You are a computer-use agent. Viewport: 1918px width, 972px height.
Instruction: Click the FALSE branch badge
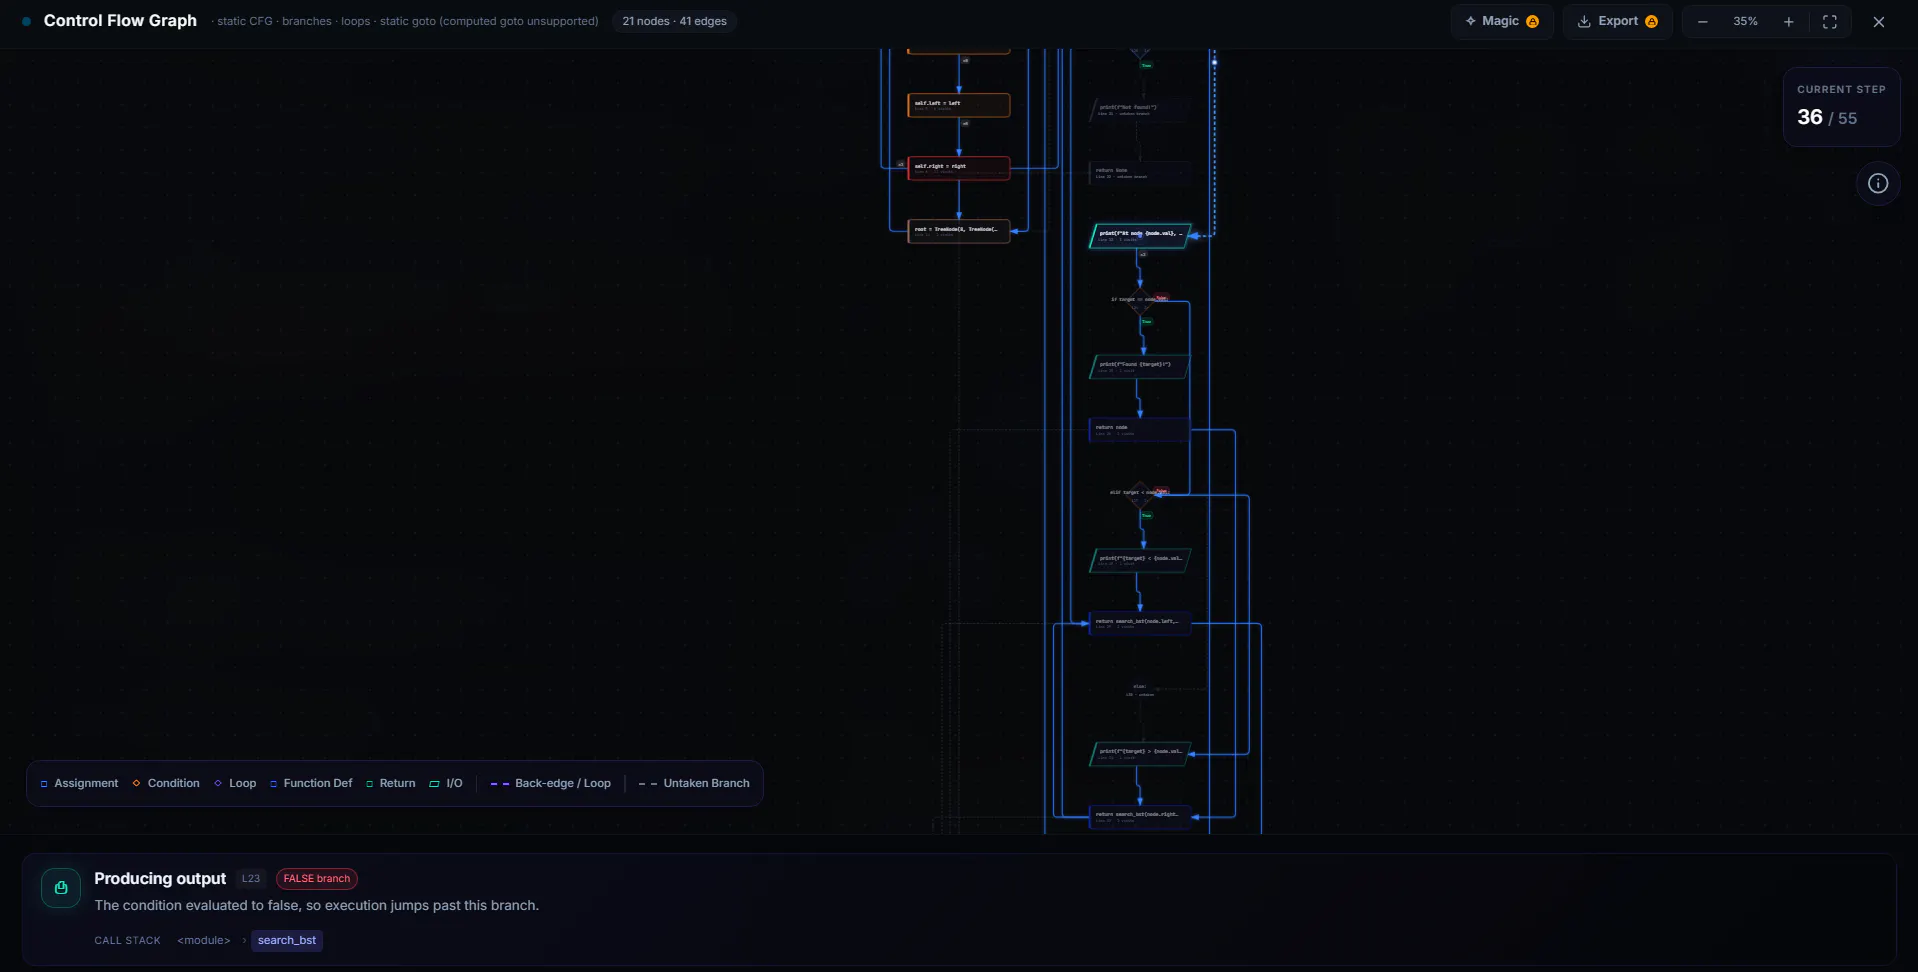[317, 879]
